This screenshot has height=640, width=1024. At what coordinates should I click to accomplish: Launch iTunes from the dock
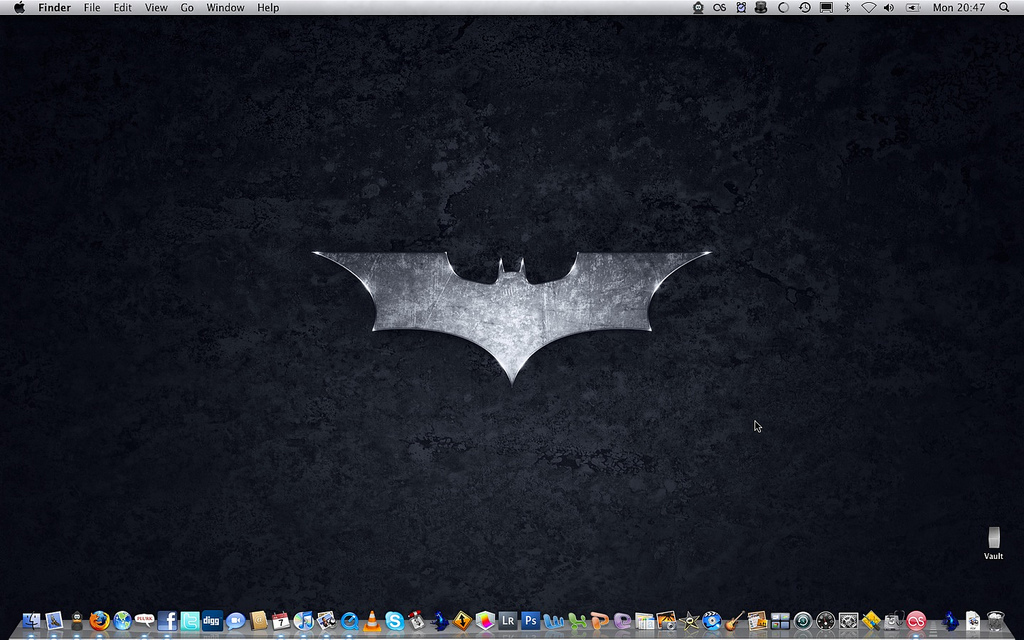tap(303, 620)
